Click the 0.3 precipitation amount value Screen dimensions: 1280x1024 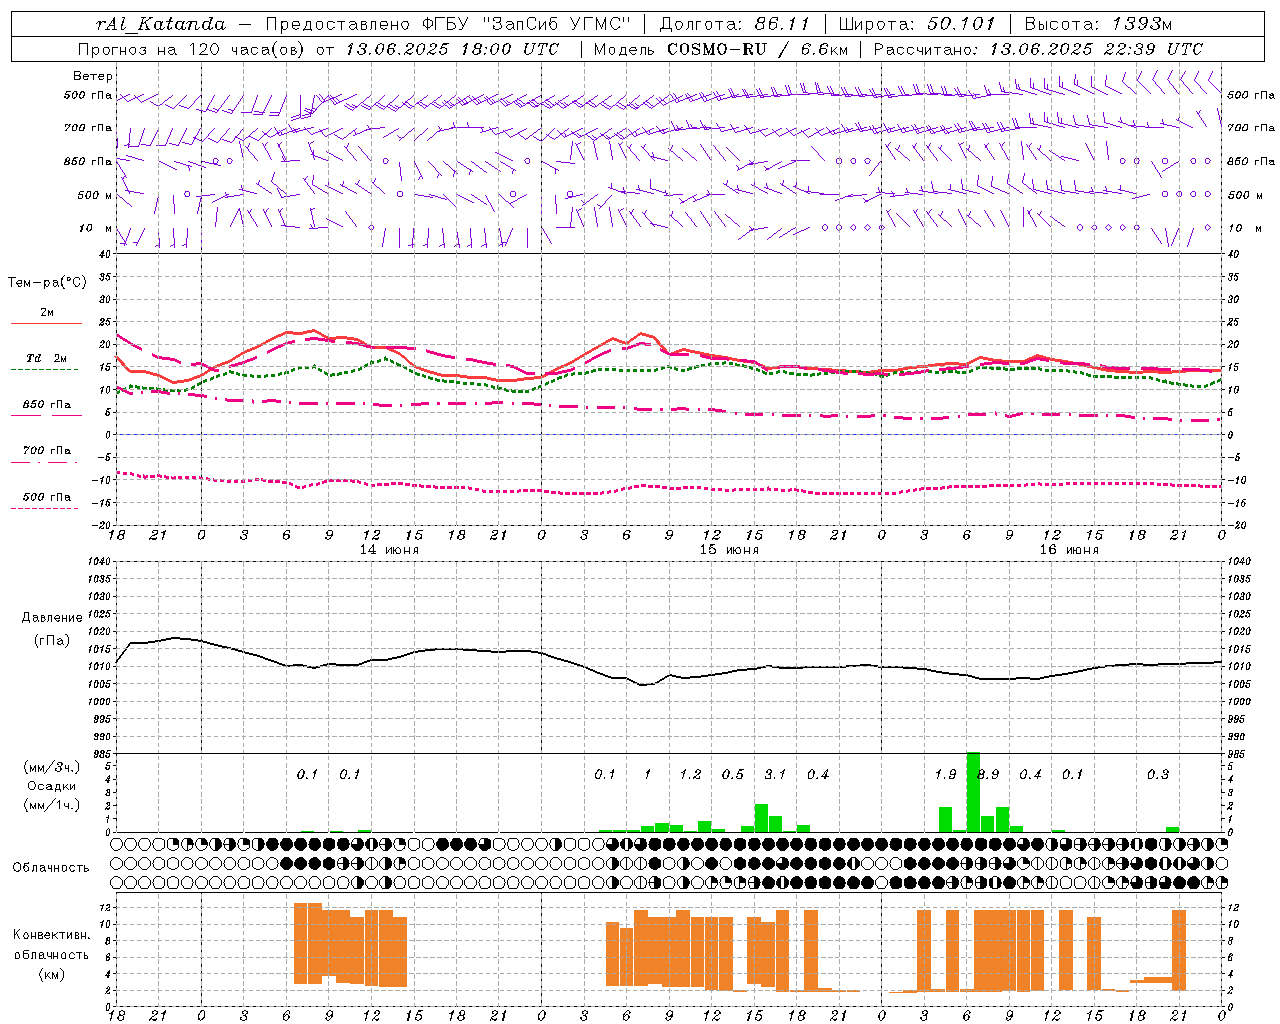coord(1158,775)
